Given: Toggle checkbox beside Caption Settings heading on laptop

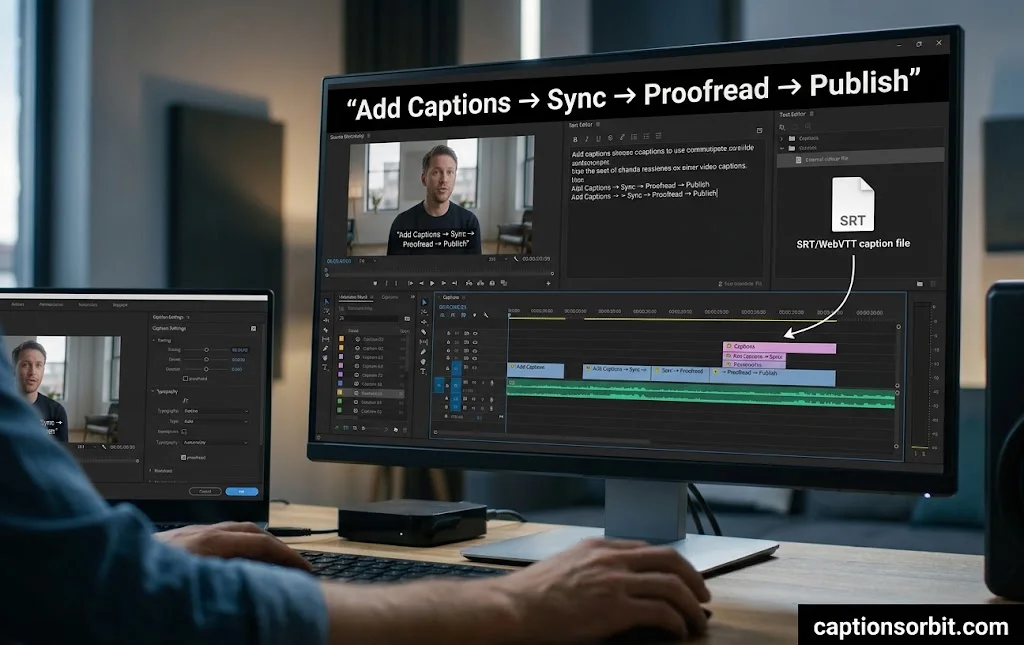Looking at the screenshot, I should point(253,328).
